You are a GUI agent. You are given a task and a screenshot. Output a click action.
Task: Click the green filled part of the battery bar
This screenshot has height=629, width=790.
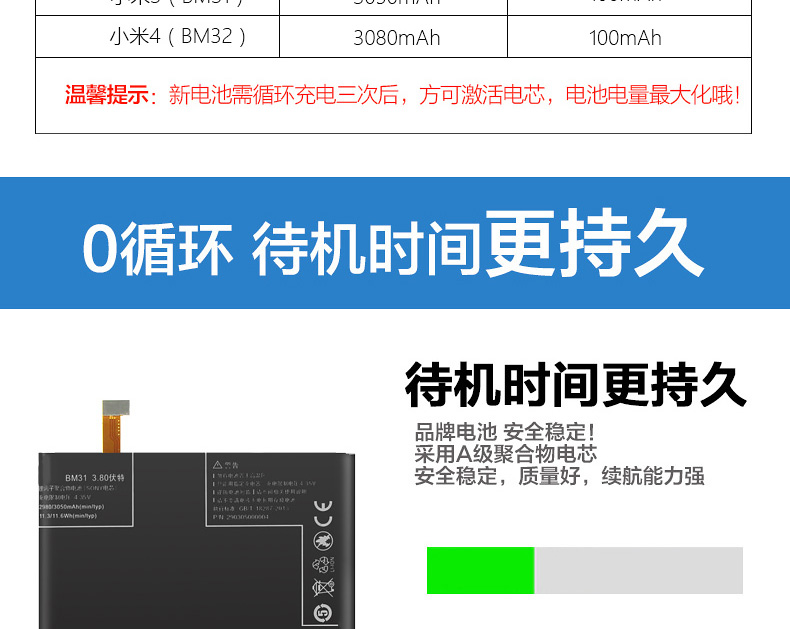(x=480, y=570)
